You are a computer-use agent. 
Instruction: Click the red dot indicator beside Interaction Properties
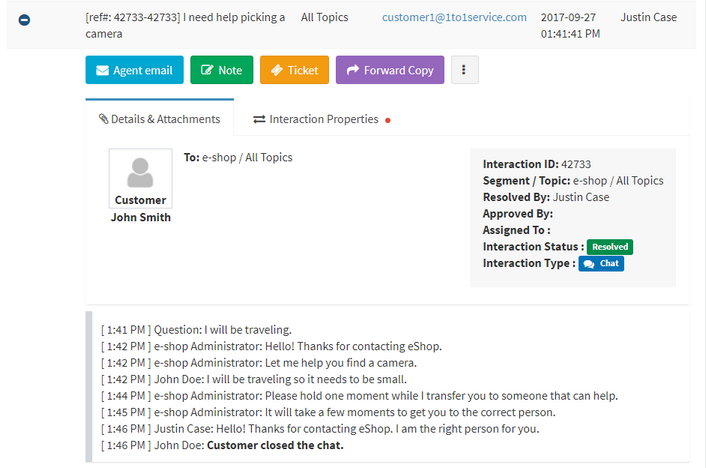[388, 120]
